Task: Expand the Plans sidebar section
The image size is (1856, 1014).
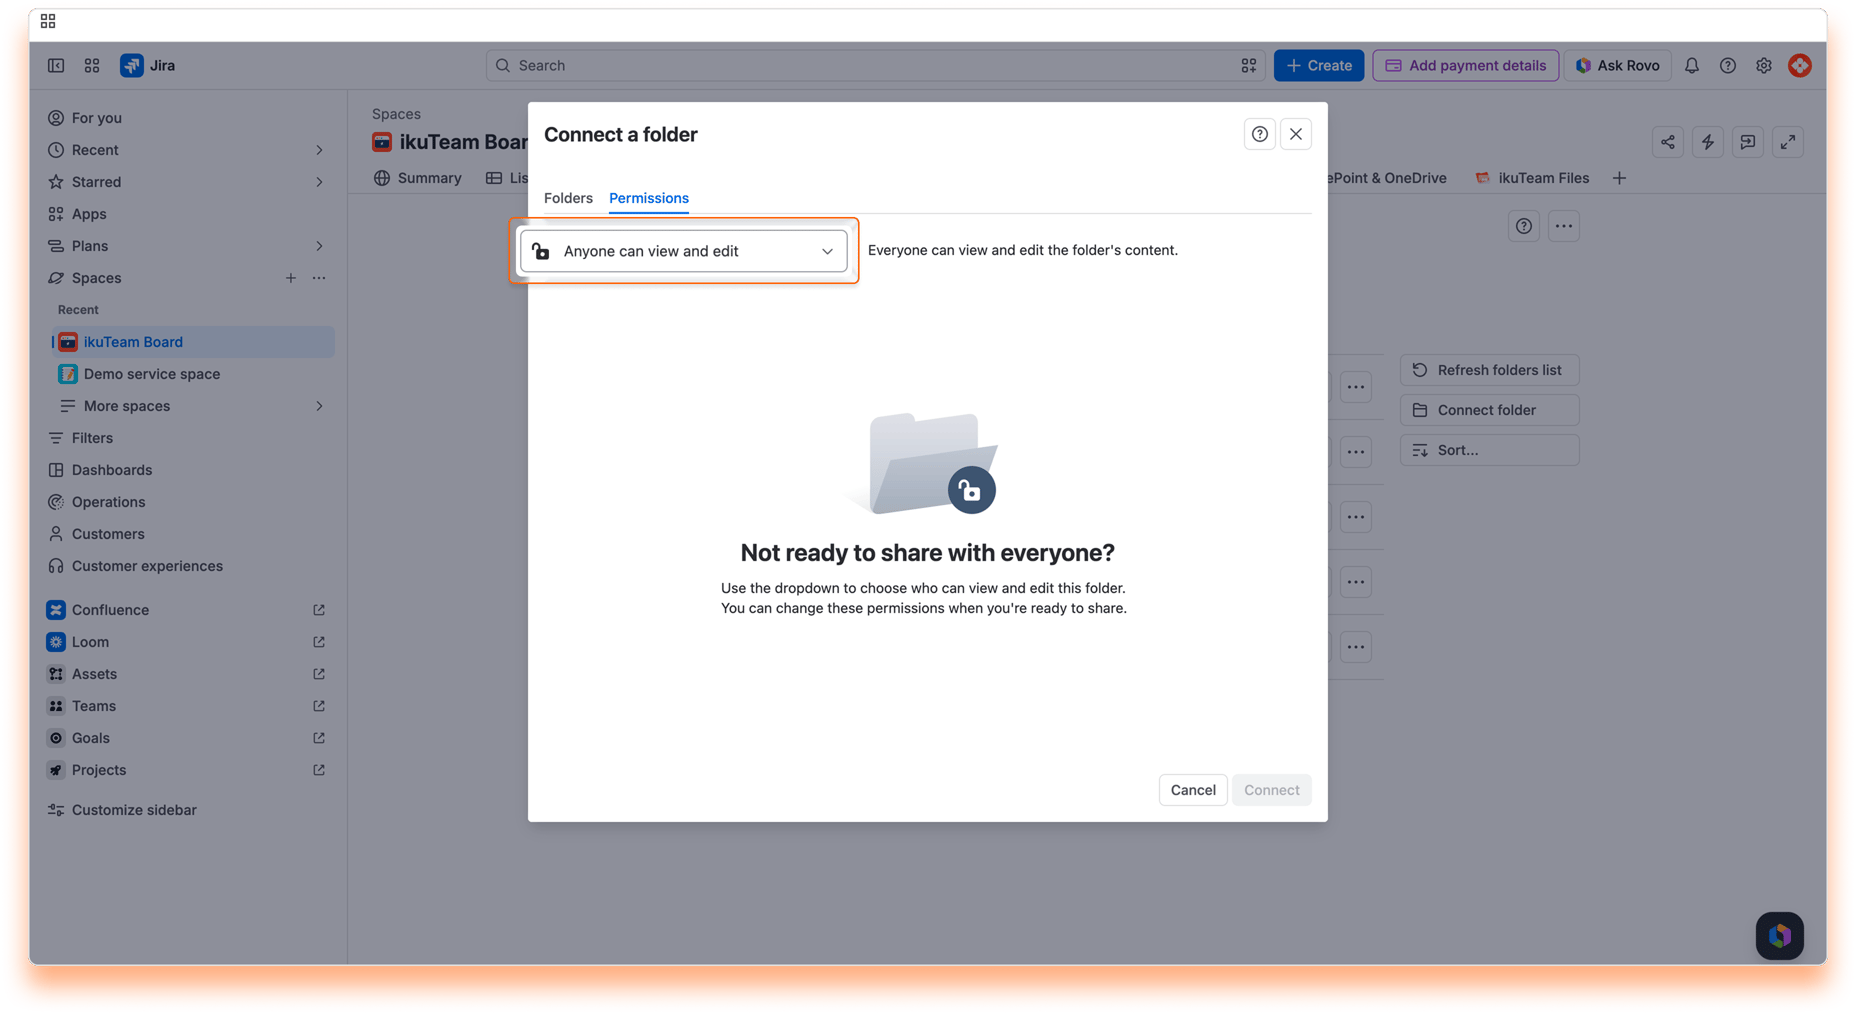Action: pos(319,246)
